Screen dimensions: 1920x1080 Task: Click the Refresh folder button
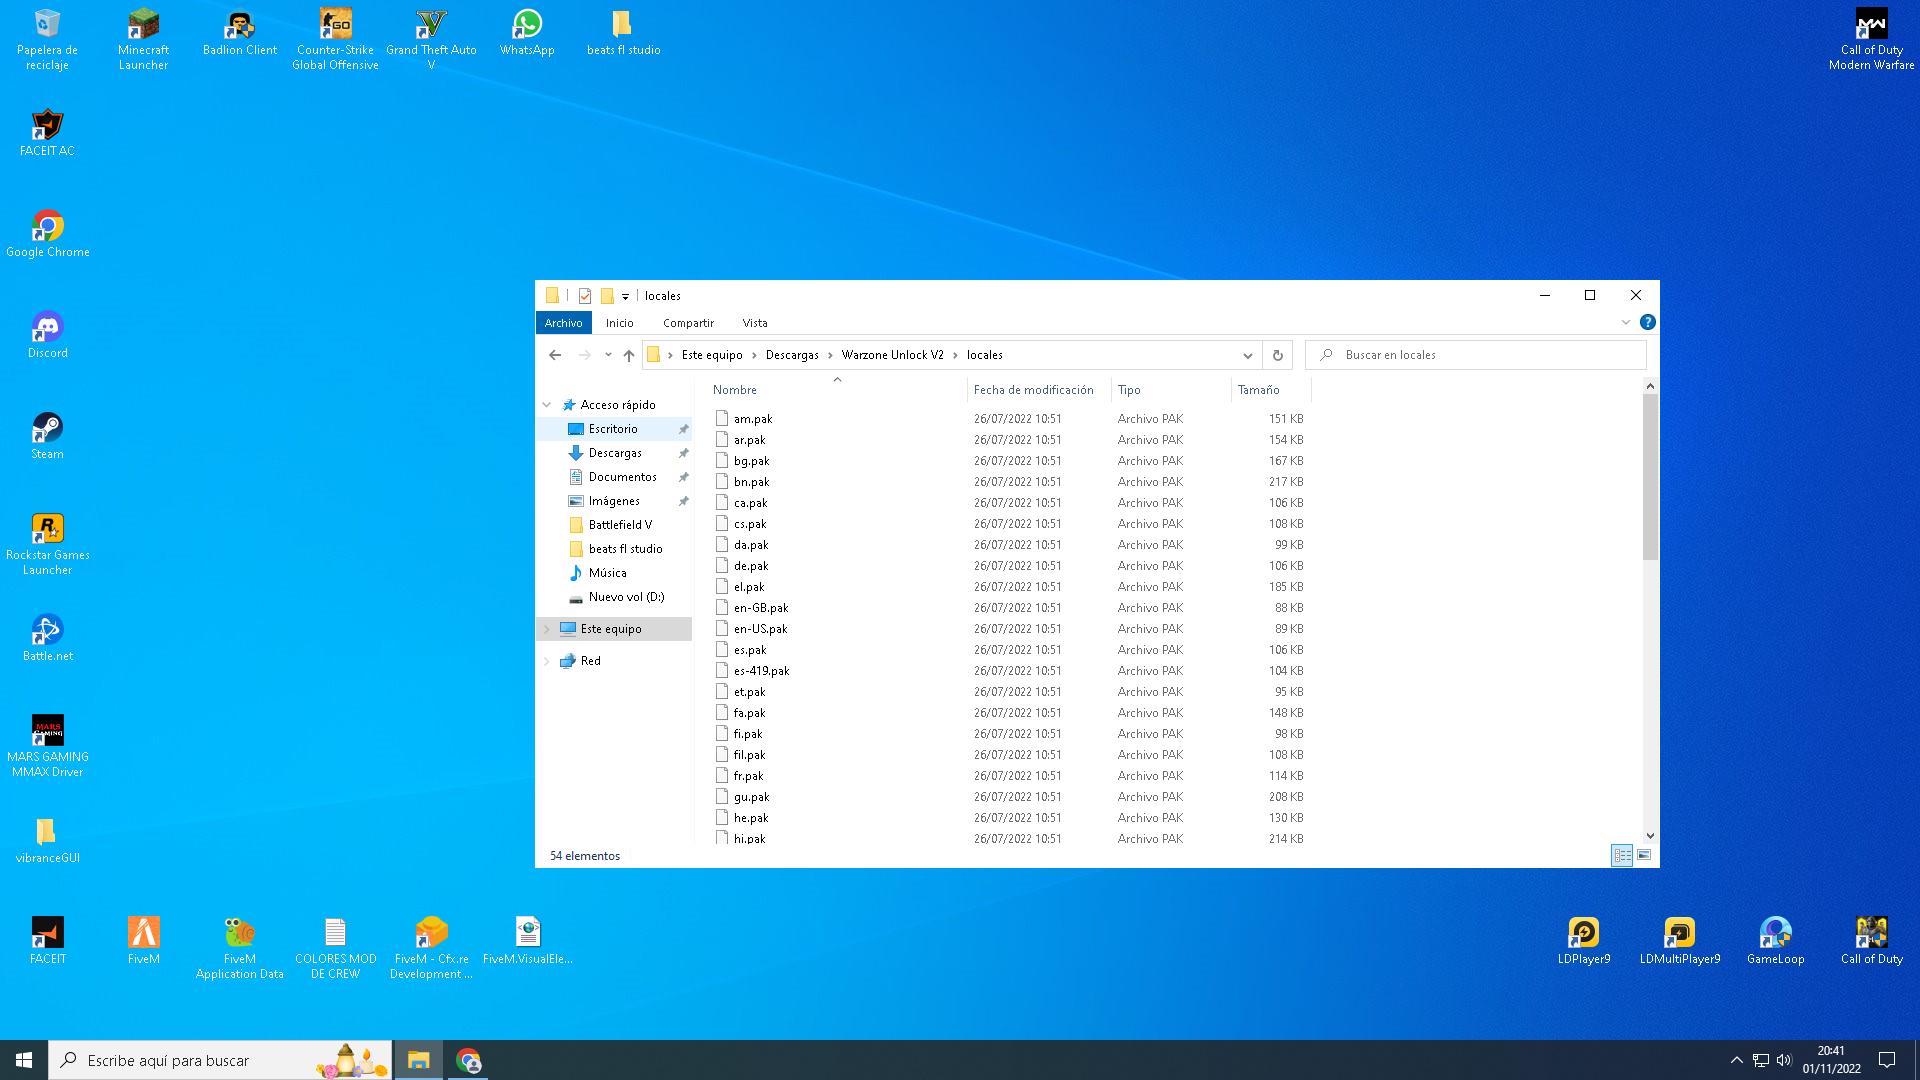(1277, 355)
